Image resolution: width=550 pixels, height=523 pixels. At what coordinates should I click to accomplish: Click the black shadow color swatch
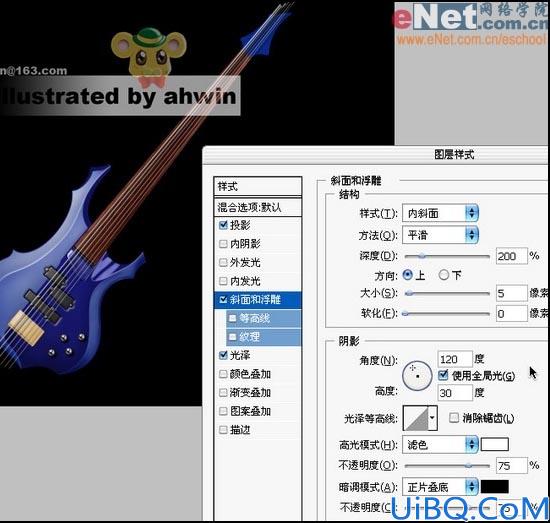pyautogui.click(x=495, y=487)
